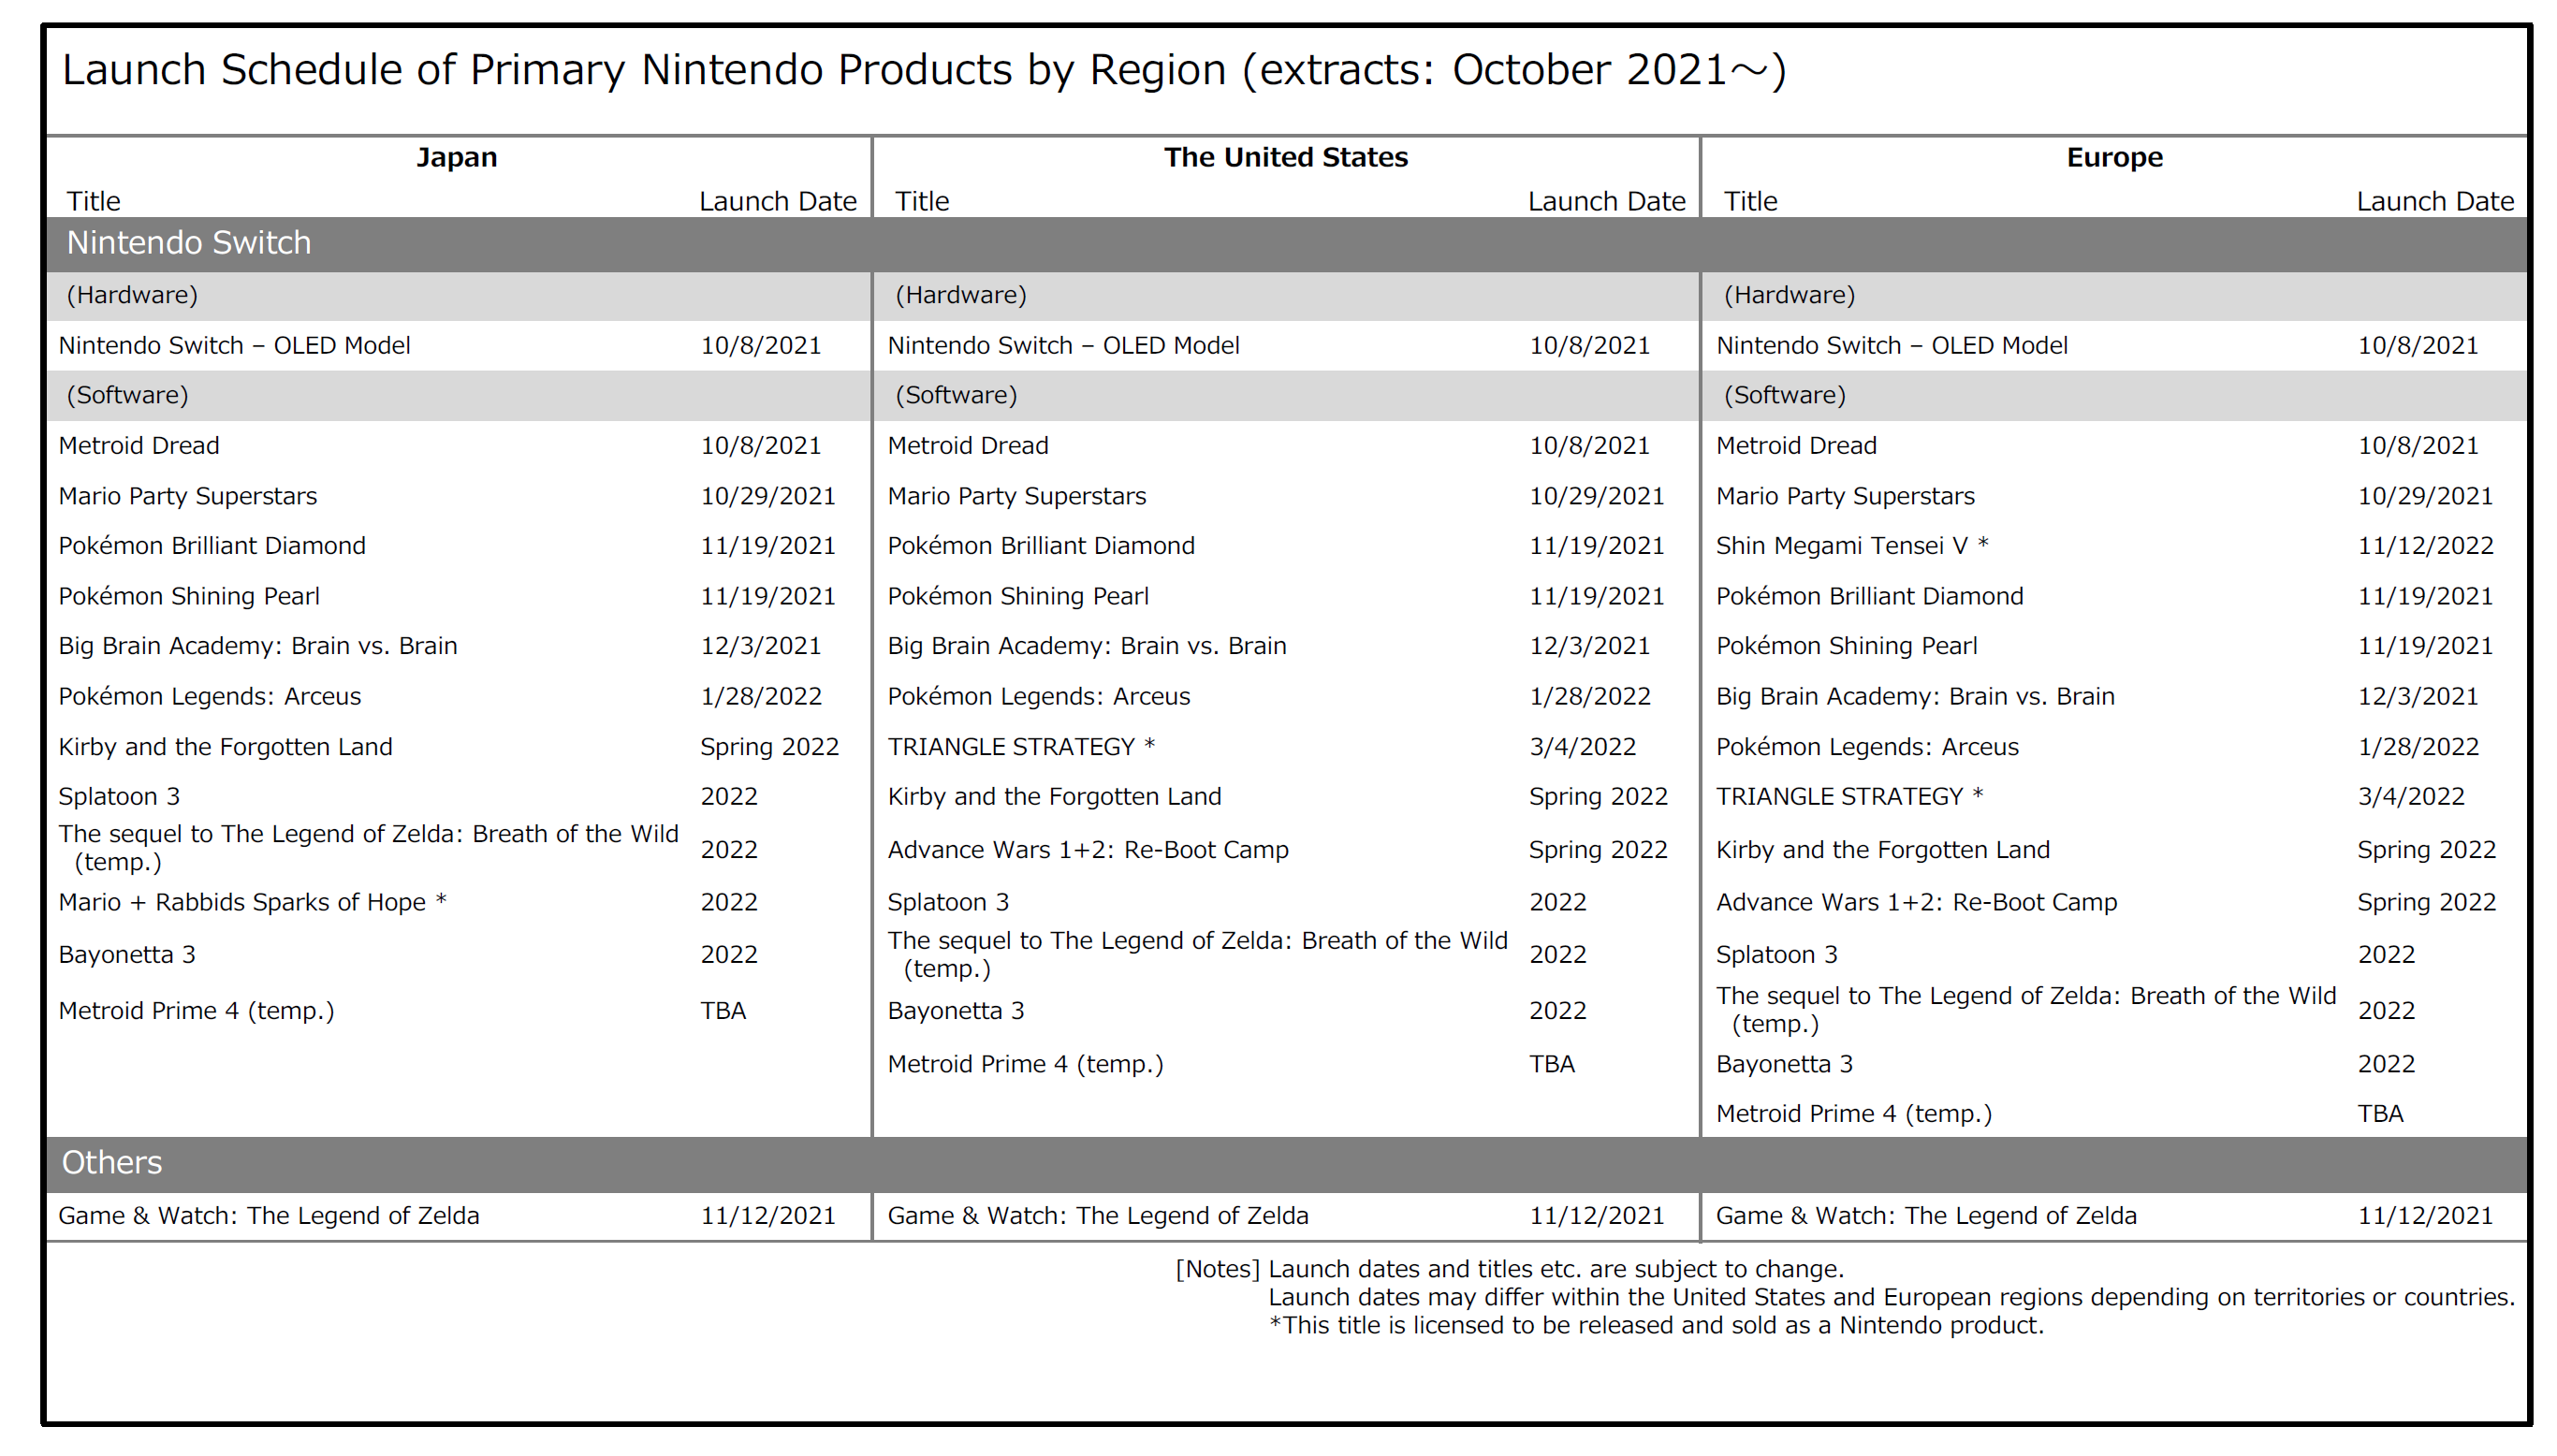Viewport: 2557px width, 1456px height.
Task: Click Europe's Advance Wars 1+2 entry
Action: (1916, 902)
